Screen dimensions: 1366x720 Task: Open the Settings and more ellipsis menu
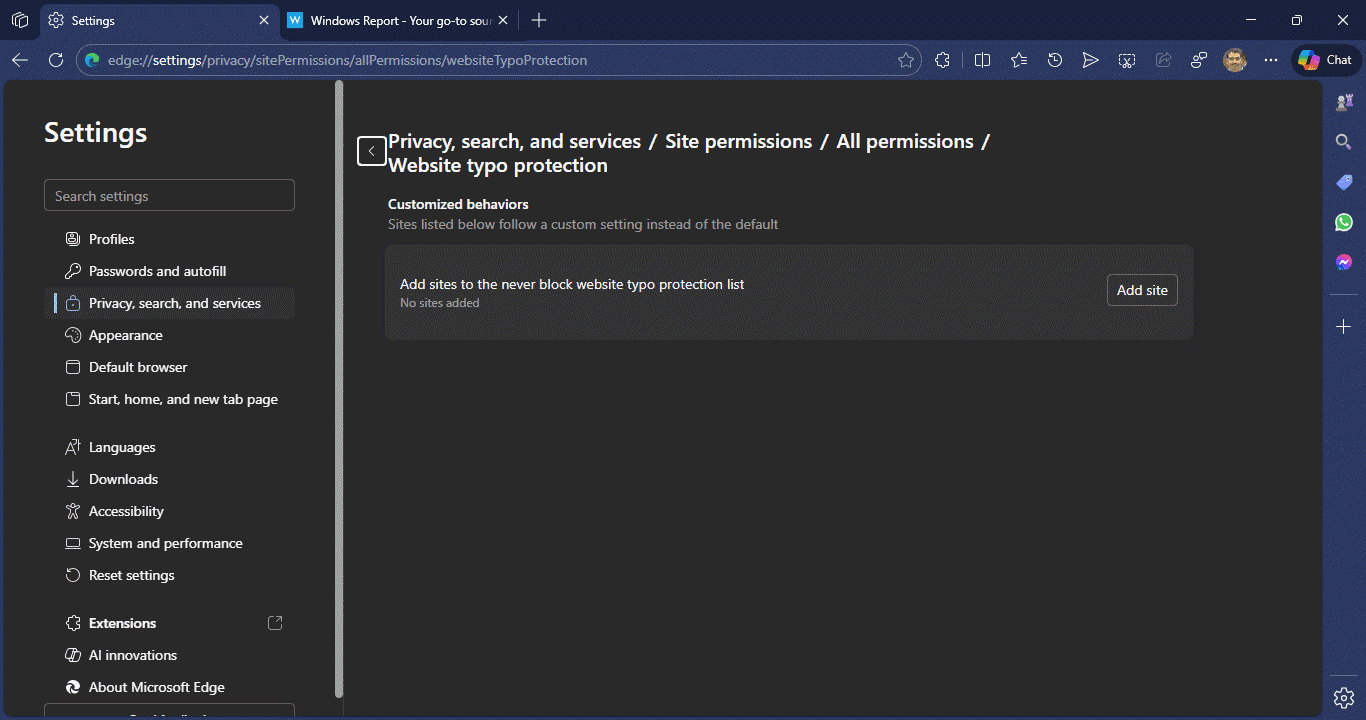(x=1271, y=60)
